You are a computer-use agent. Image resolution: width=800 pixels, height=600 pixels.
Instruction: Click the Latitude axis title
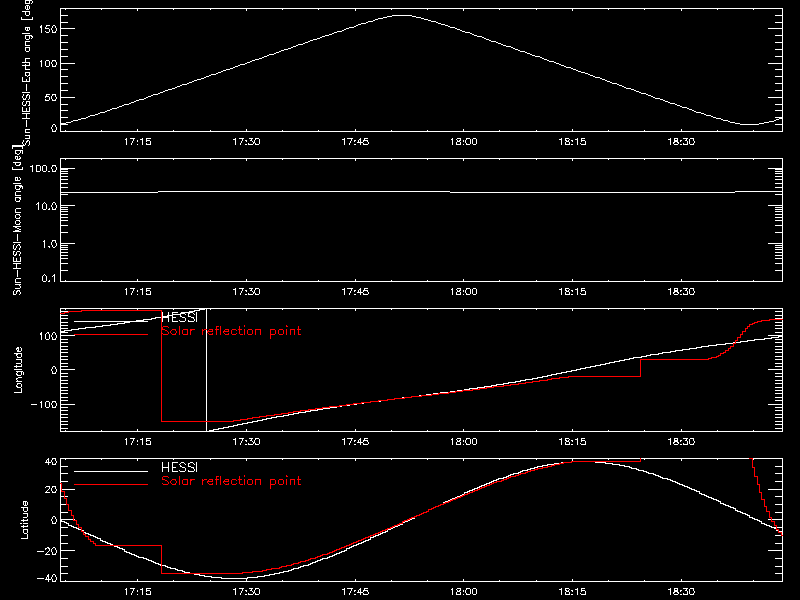coord(24,520)
